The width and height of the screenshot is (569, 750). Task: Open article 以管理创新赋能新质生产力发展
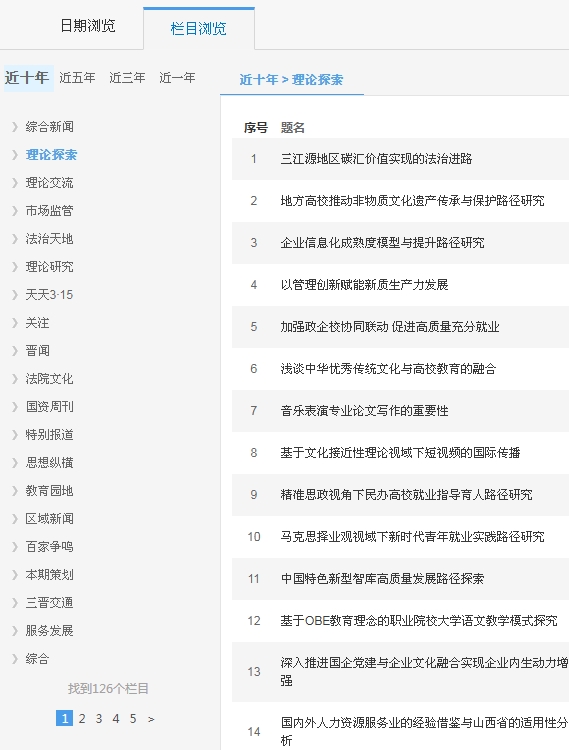tap(364, 285)
